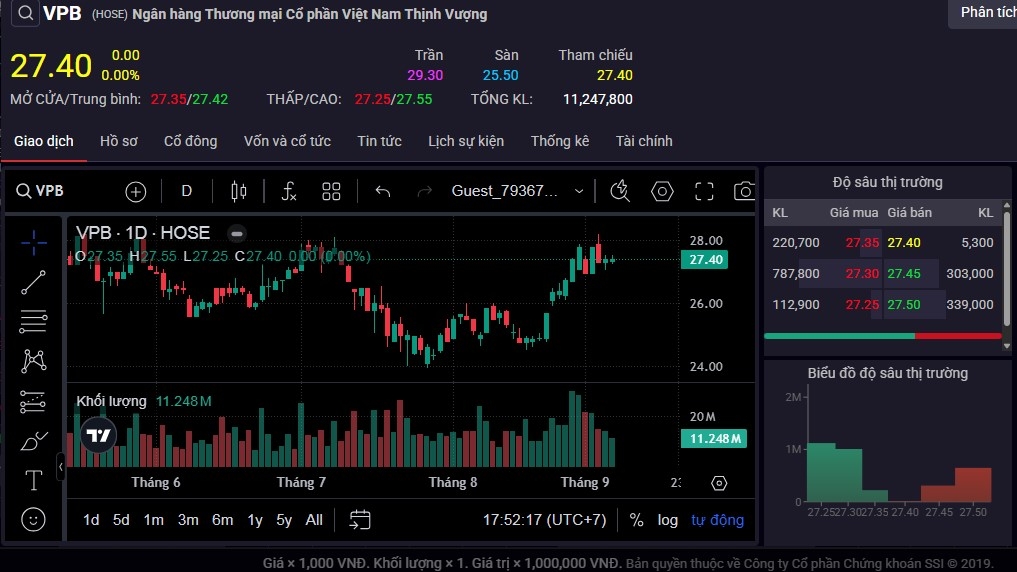Open the VPB symbol search in chart toolbar

pos(40,191)
